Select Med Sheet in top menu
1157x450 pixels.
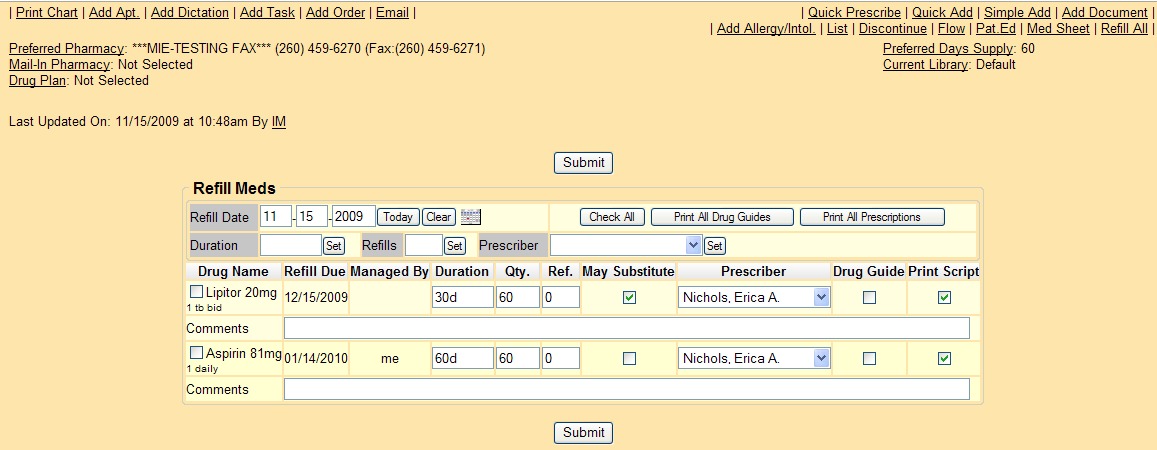1058,29
